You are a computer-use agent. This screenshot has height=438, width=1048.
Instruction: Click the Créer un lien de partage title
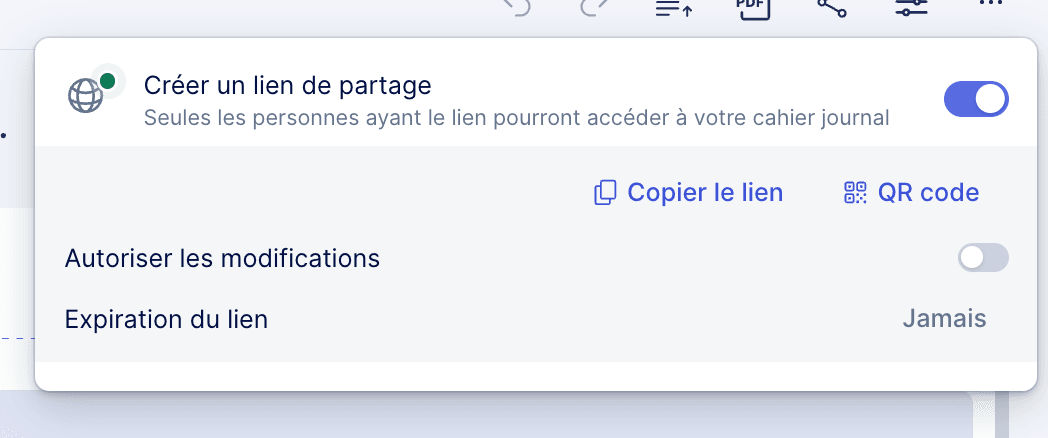tap(287, 86)
